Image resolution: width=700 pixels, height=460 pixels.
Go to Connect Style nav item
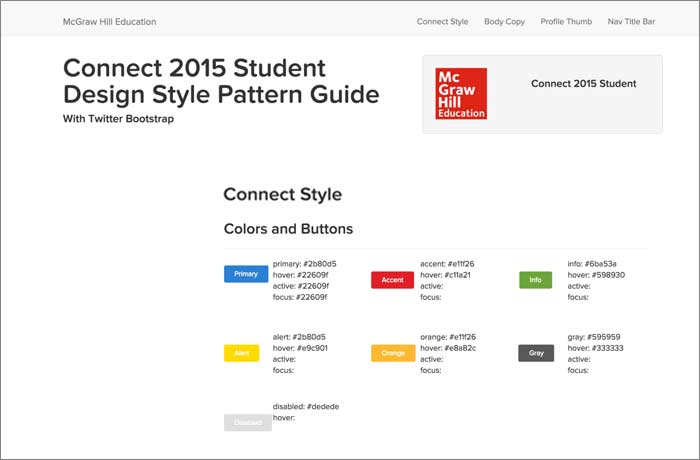pos(442,21)
